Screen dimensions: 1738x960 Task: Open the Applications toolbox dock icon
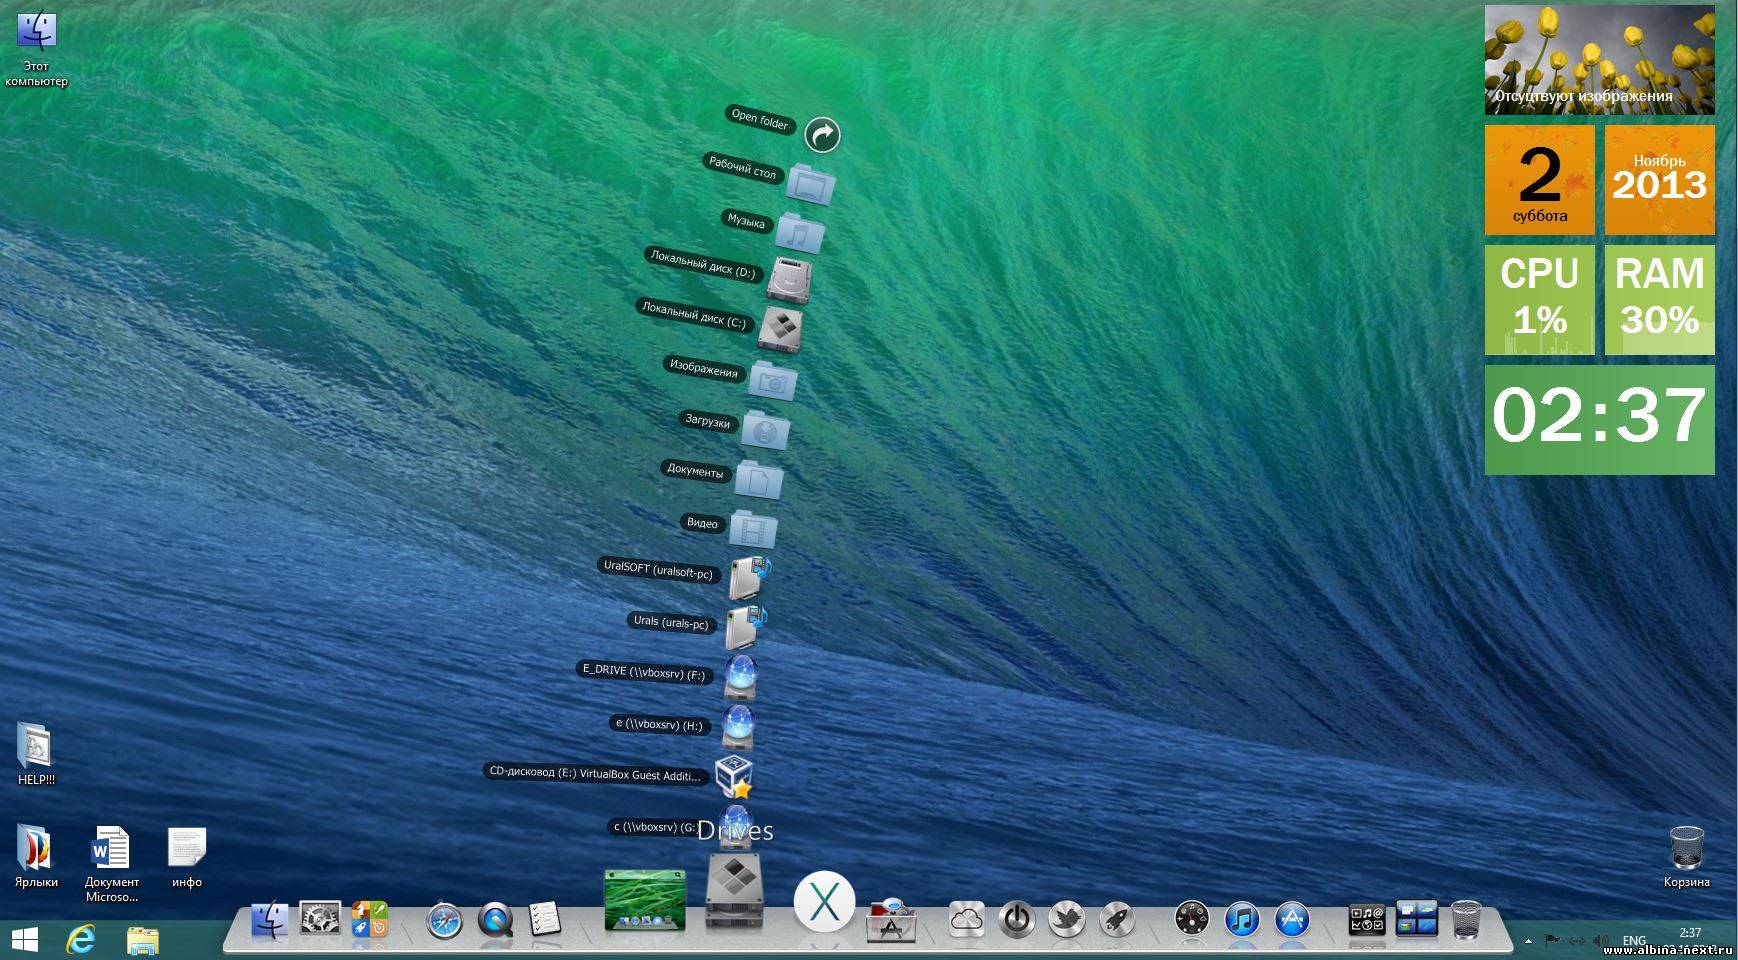click(890, 920)
